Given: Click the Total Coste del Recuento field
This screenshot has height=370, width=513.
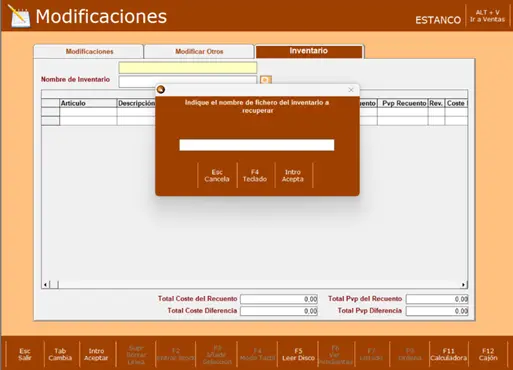Looking at the screenshot, I should [x=279, y=299].
